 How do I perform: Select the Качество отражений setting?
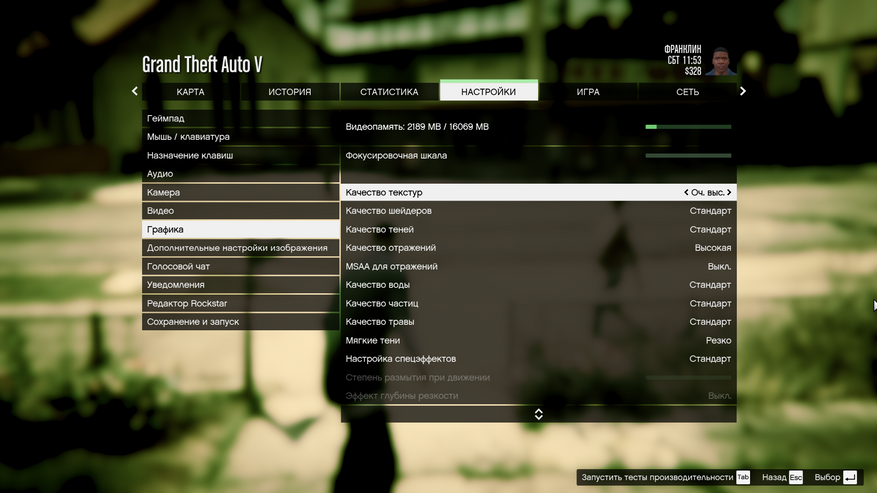click(539, 247)
